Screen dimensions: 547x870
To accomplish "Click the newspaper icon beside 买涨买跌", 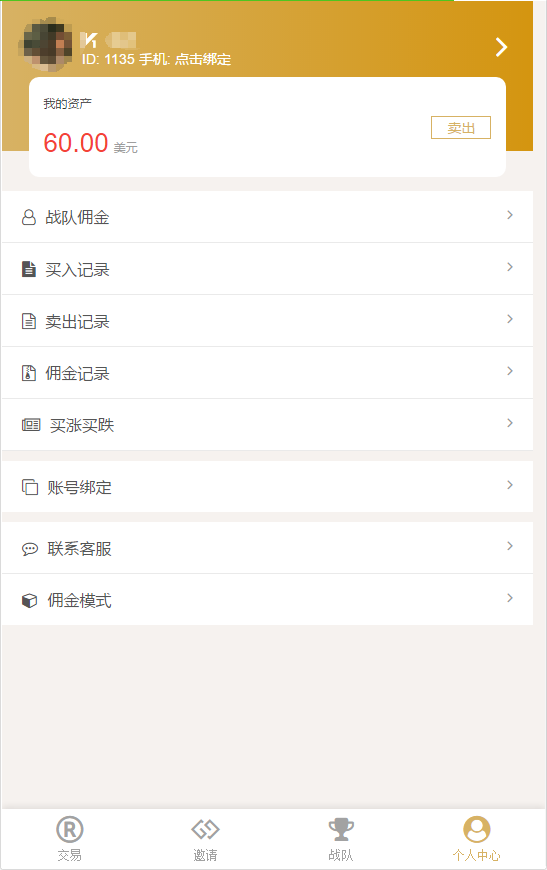I will coord(31,425).
